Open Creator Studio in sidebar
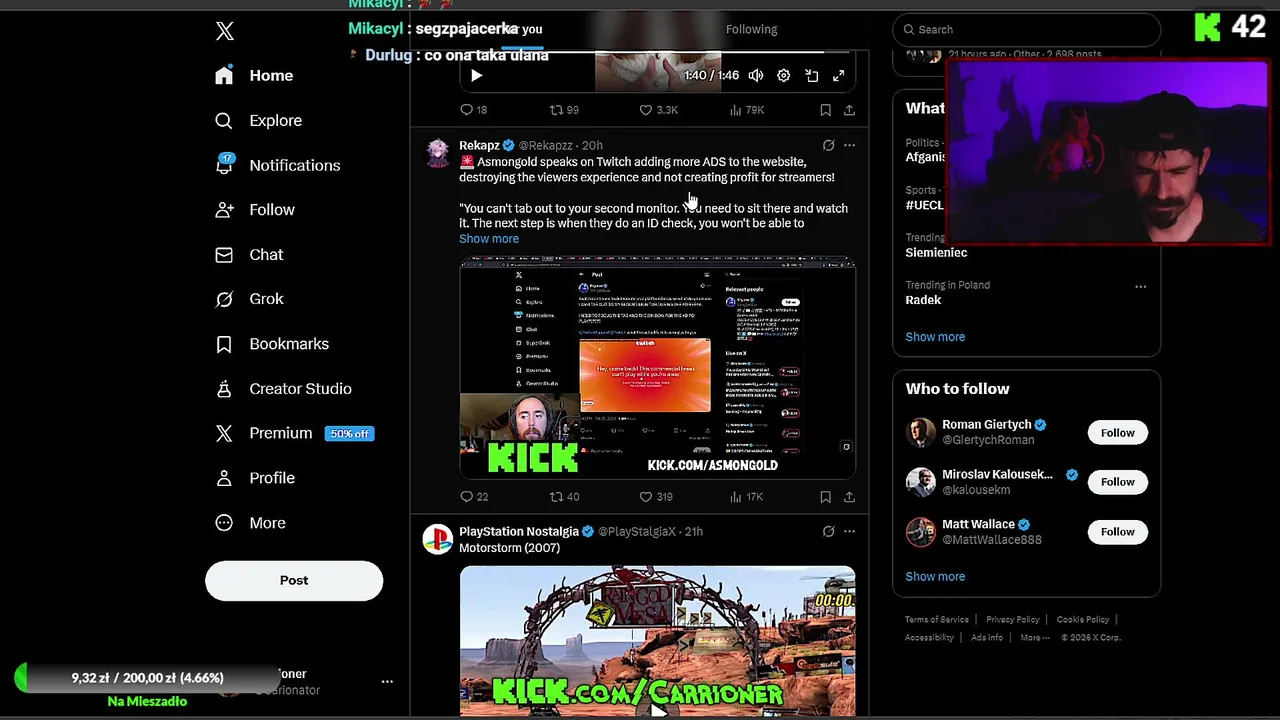Screen dimensions: 1280x720 point(283,389)
